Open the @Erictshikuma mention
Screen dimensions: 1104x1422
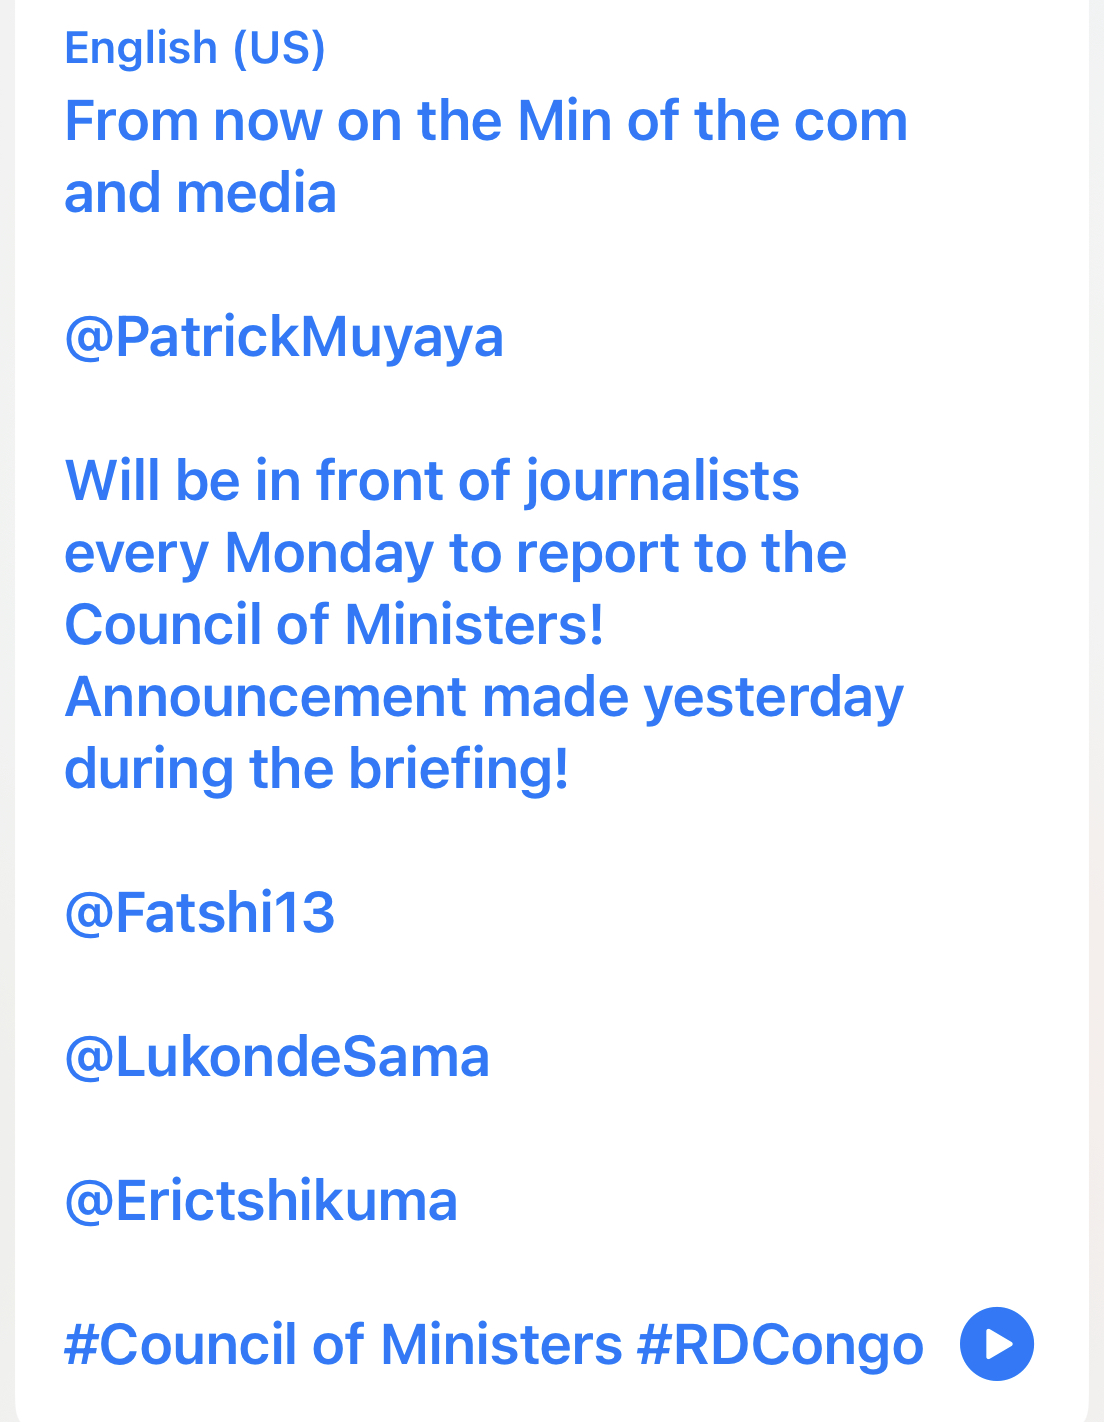(261, 1201)
